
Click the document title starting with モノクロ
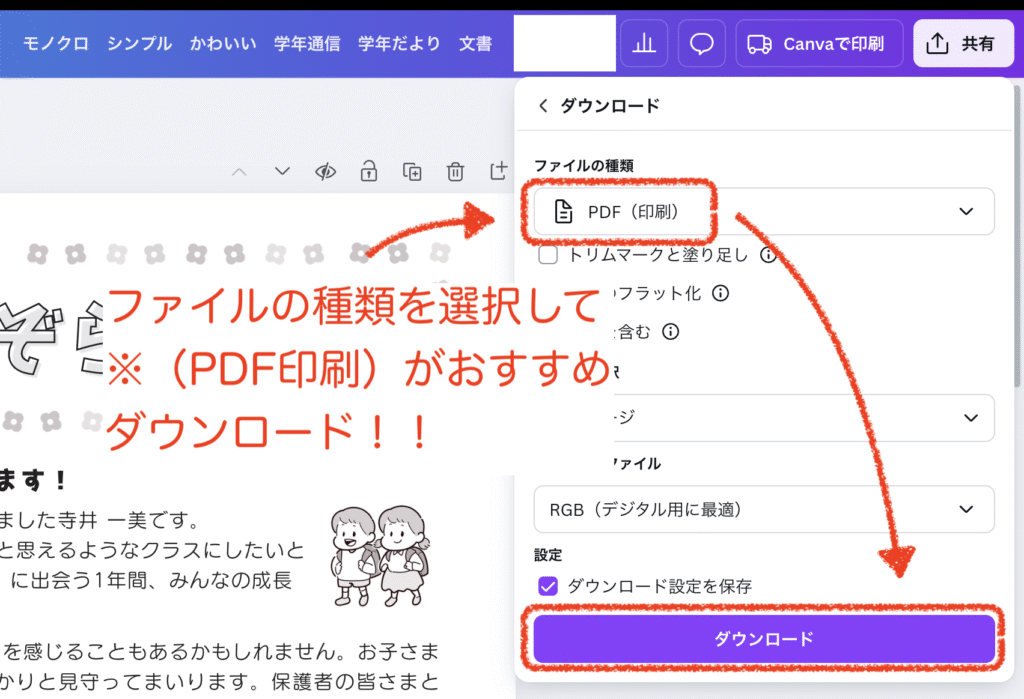pos(257,44)
